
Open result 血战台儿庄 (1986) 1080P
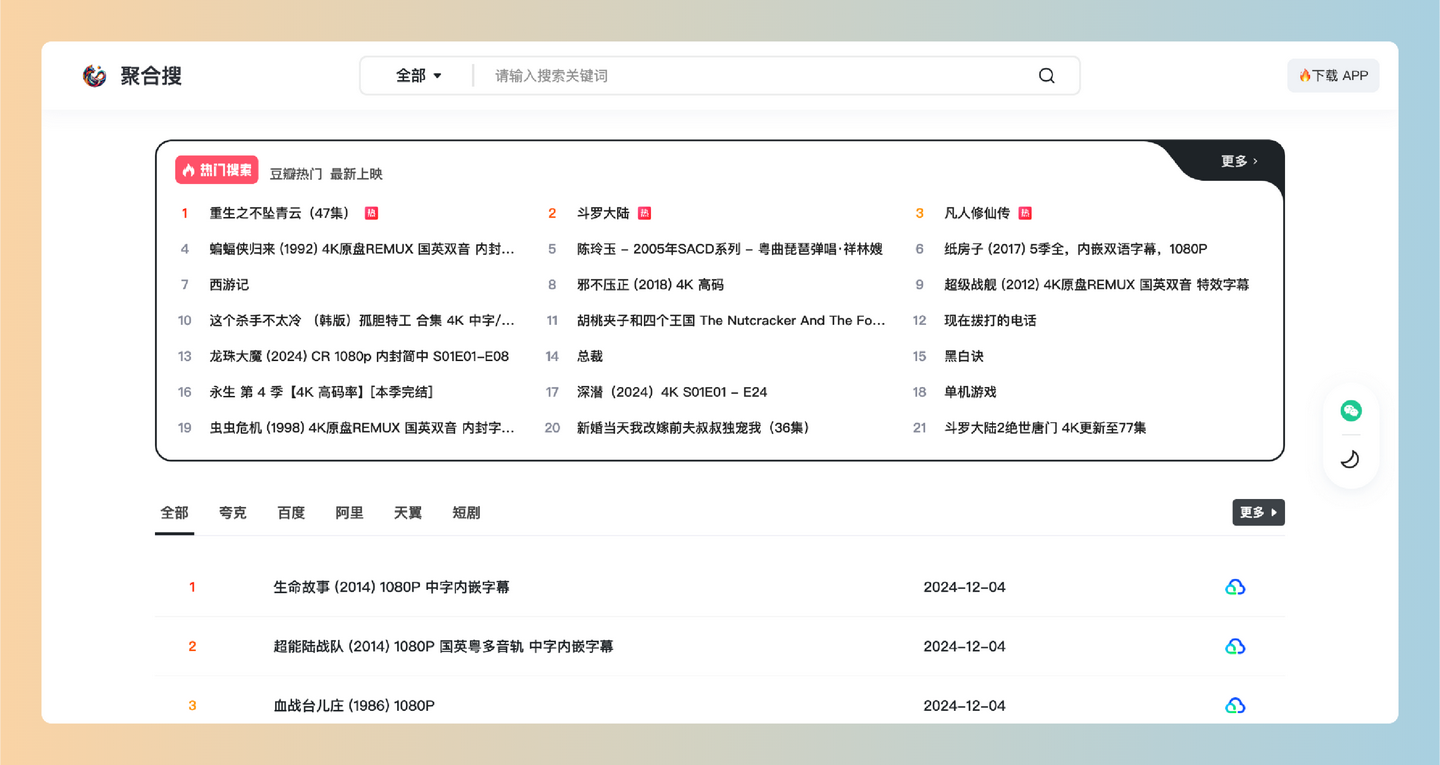coord(354,706)
